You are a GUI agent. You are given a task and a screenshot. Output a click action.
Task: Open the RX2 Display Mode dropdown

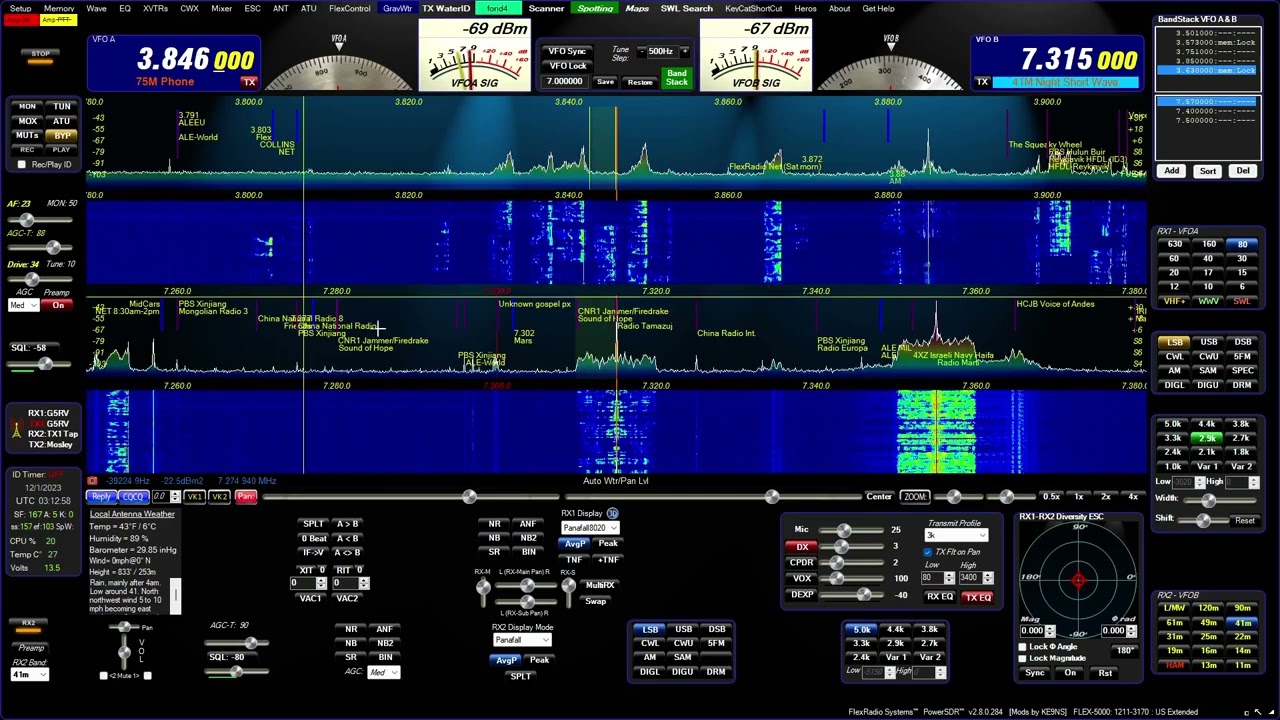tap(521, 640)
